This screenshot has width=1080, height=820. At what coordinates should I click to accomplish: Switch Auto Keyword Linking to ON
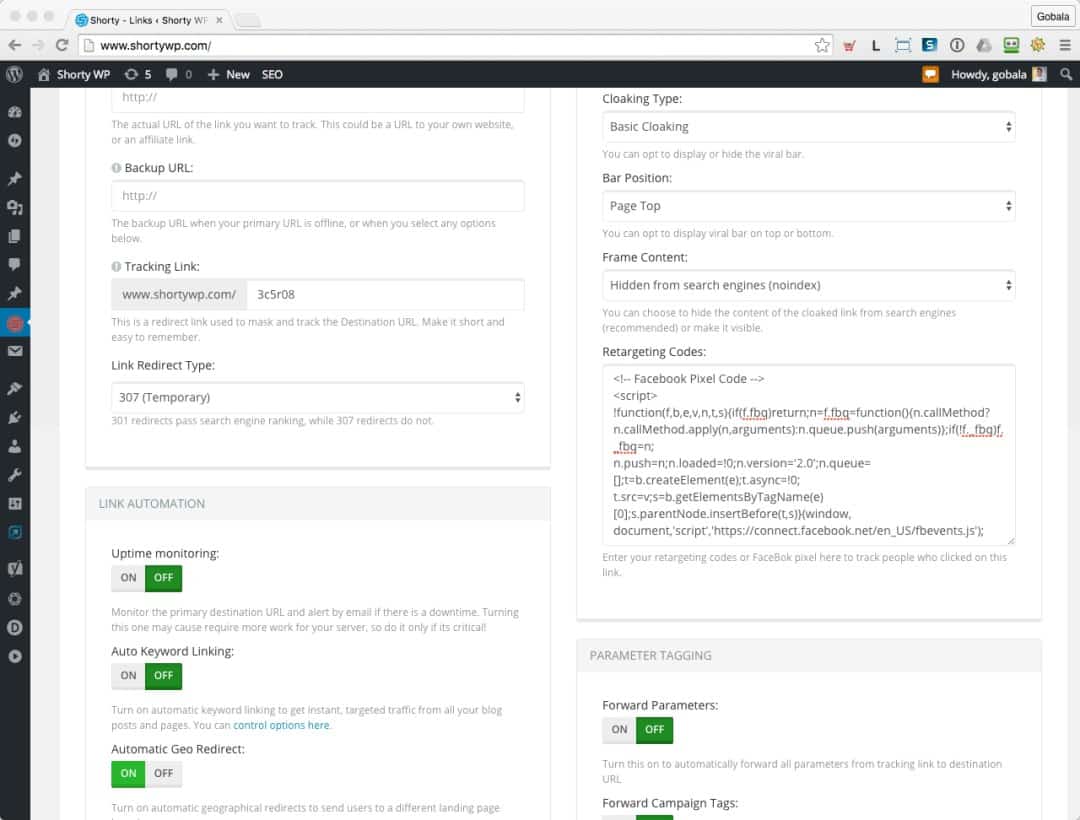(x=129, y=676)
